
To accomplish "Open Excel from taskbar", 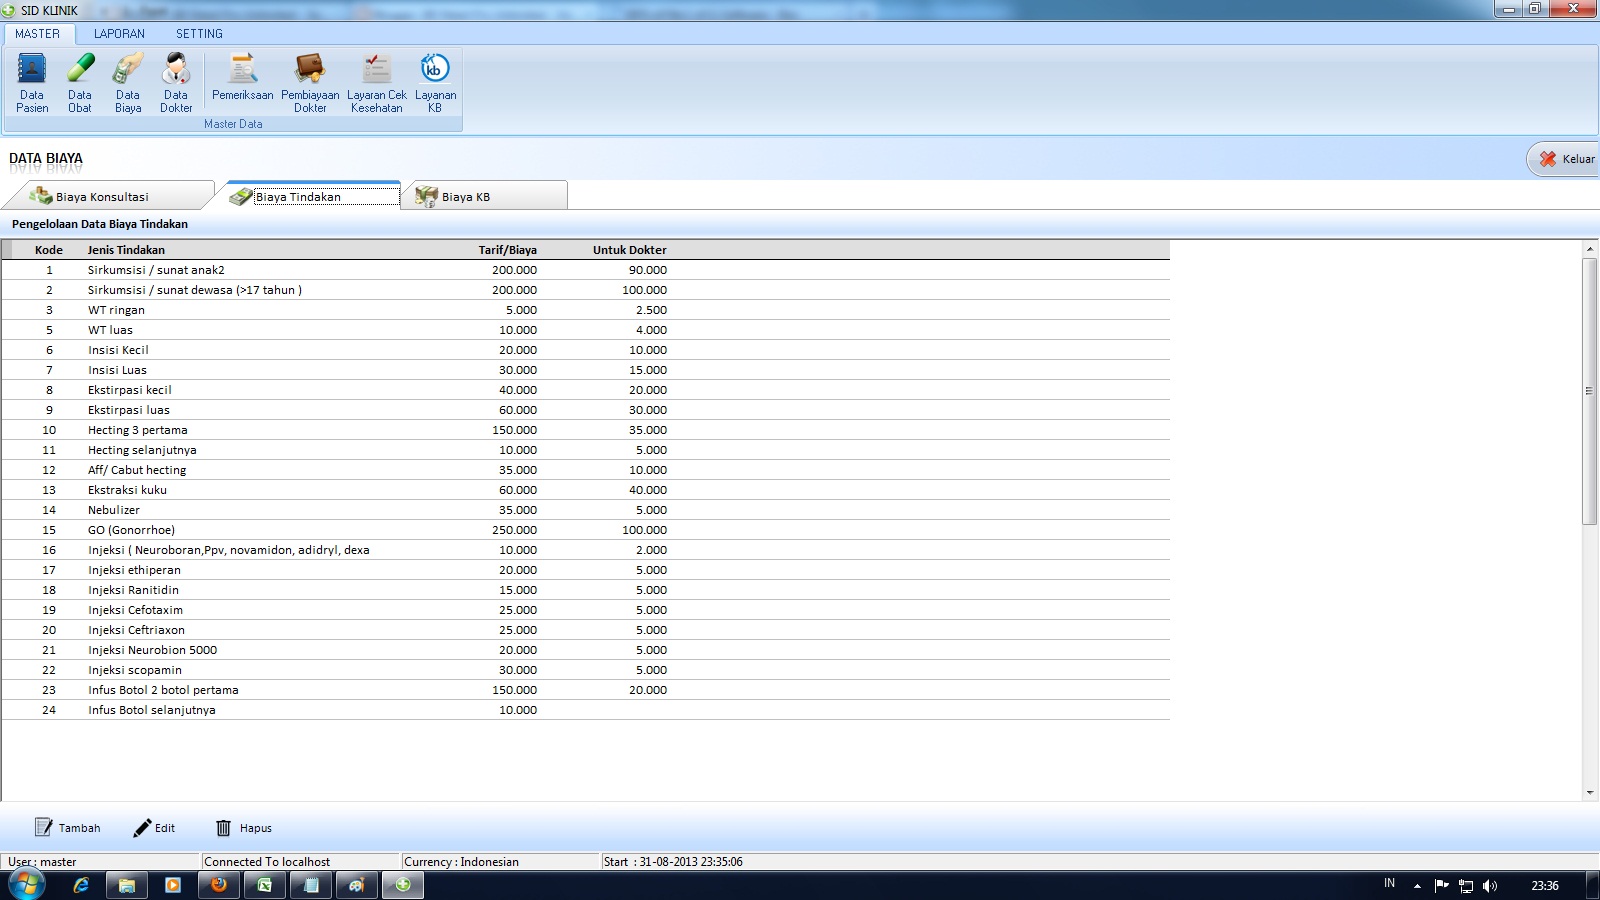I will (x=265, y=885).
